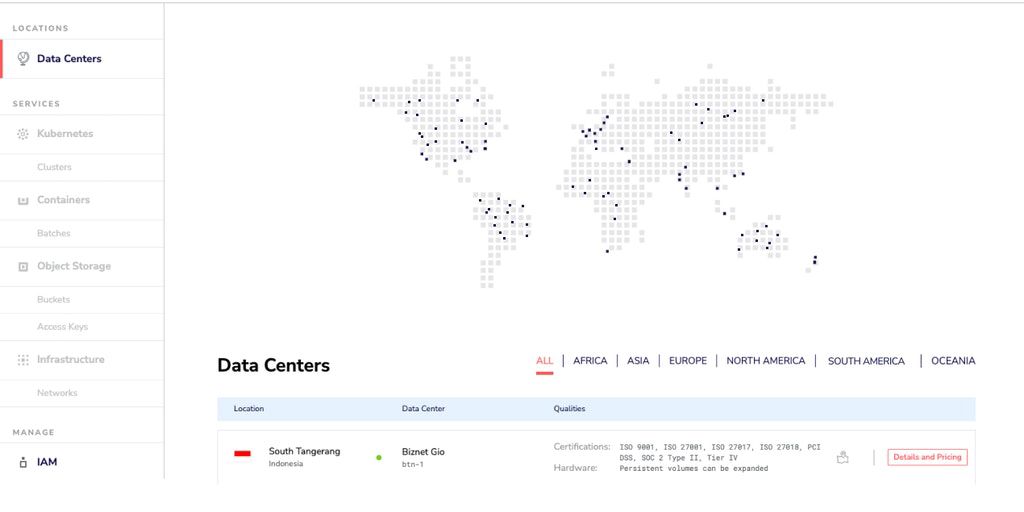Click the Qualities column header

point(569,409)
